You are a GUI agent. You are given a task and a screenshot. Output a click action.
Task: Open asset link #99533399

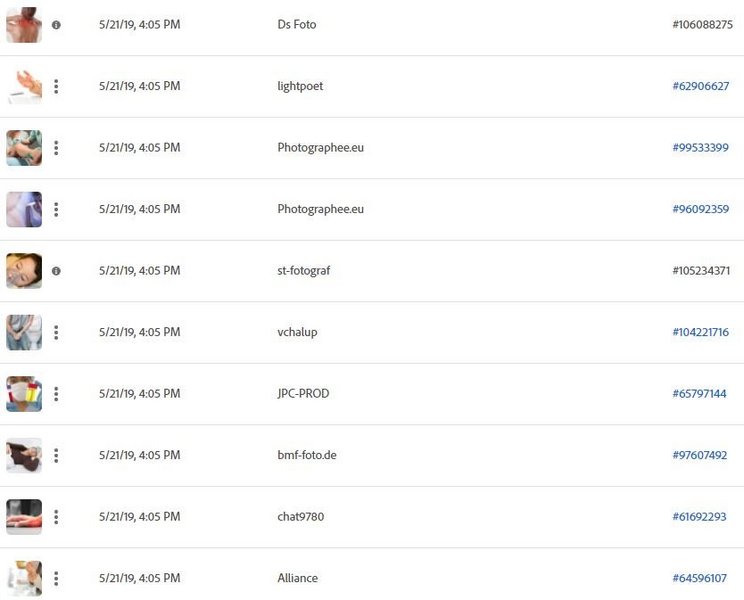pyautogui.click(x=700, y=148)
